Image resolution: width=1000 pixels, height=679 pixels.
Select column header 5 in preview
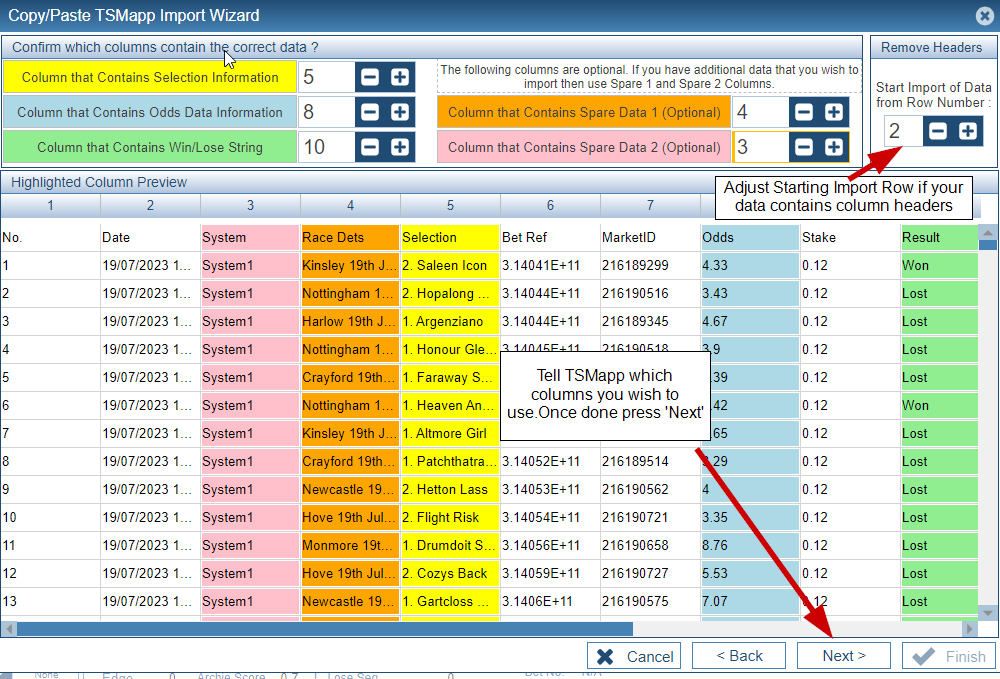[450, 205]
